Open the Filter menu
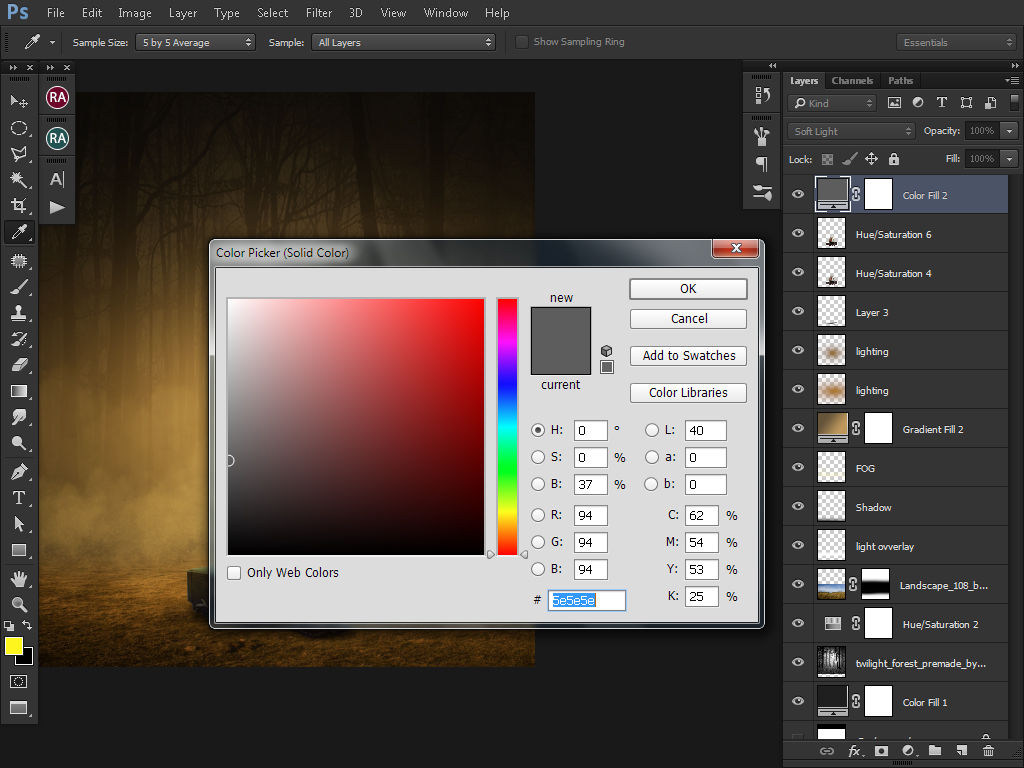Viewport: 1024px width, 768px height. click(x=319, y=13)
